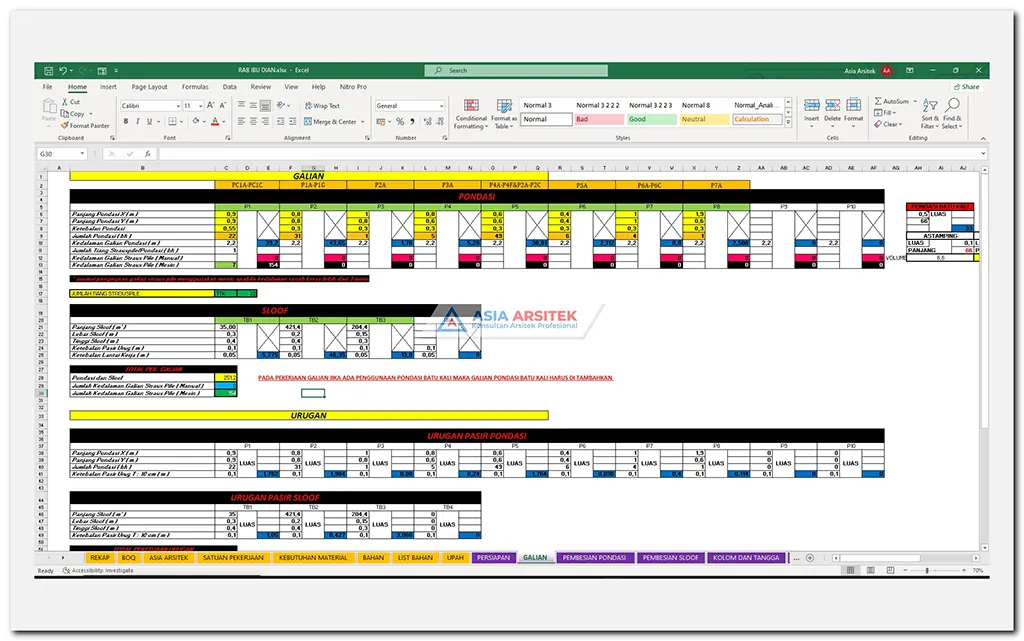Increase the font size
This screenshot has height=641, width=1024.
click(210, 105)
